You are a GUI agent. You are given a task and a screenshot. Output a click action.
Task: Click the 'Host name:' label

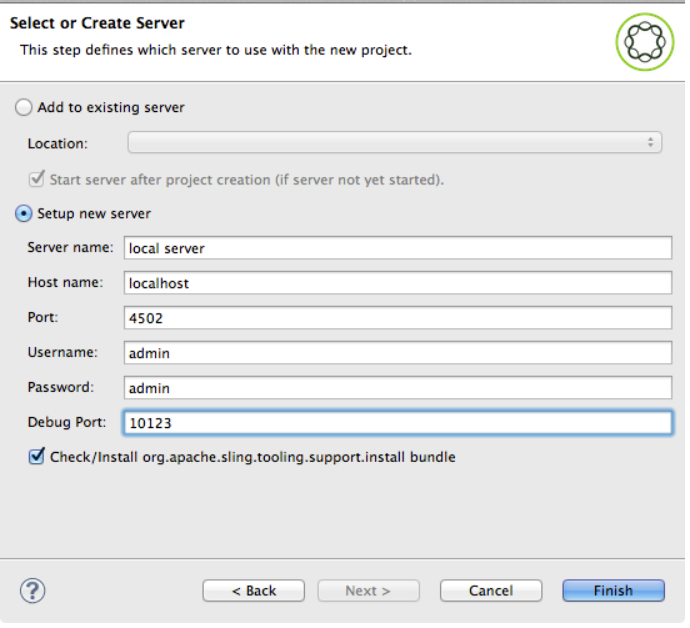tap(65, 283)
